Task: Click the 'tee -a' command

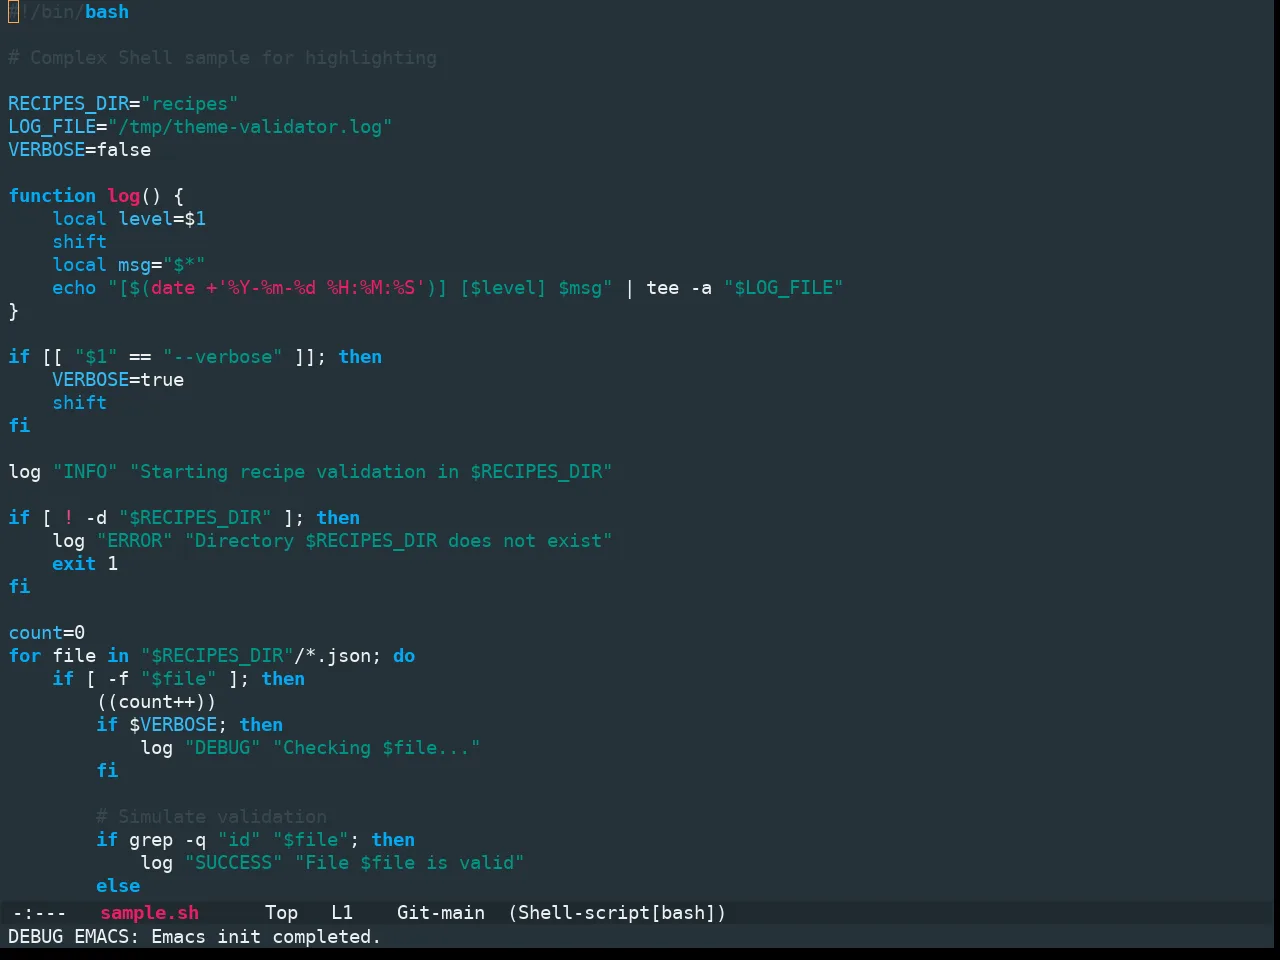Action: pyautogui.click(x=679, y=288)
